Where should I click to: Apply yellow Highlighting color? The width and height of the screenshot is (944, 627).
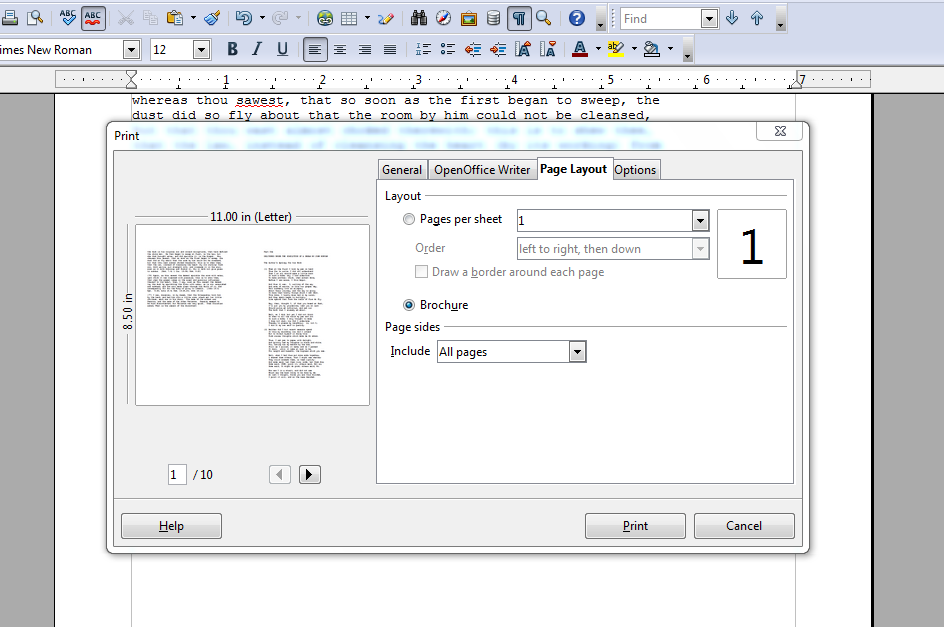point(615,49)
